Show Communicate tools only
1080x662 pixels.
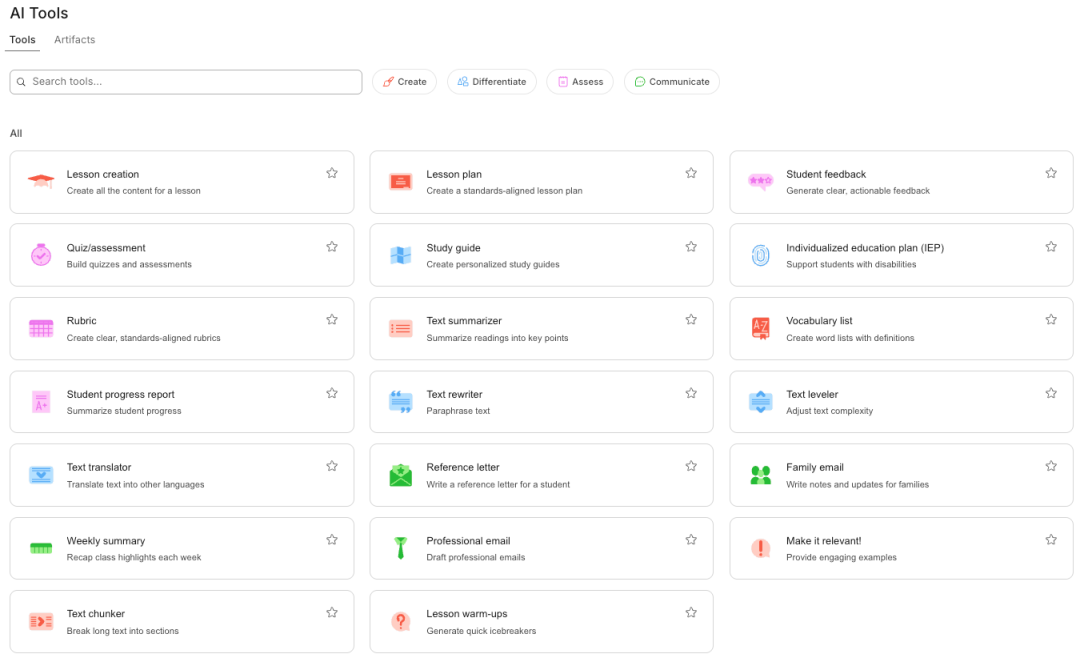pyautogui.click(x=671, y=82)
